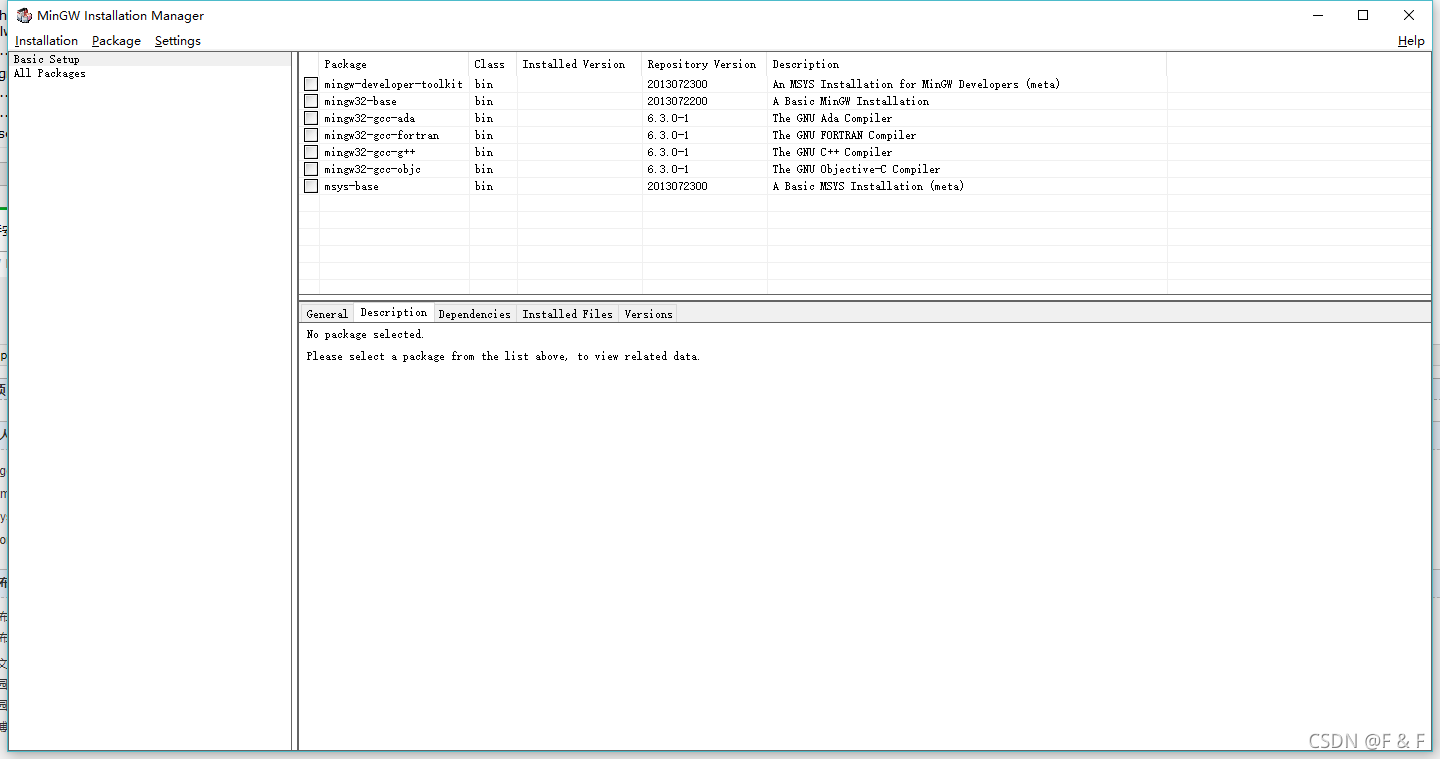
Task: Select All Packages in left pane
Action: 49,73
